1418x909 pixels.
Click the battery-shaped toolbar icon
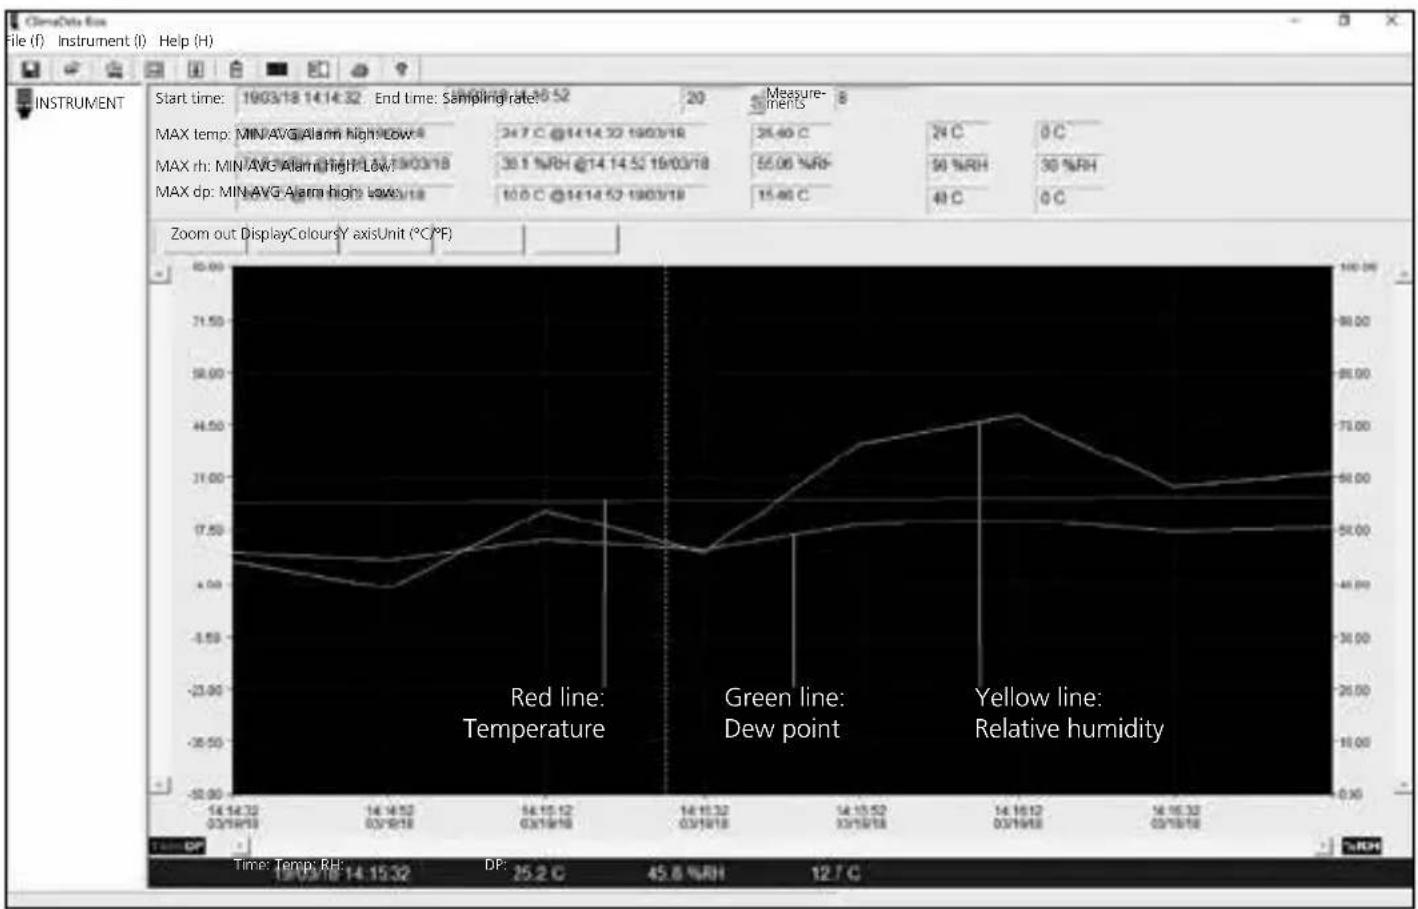[237, 69]
